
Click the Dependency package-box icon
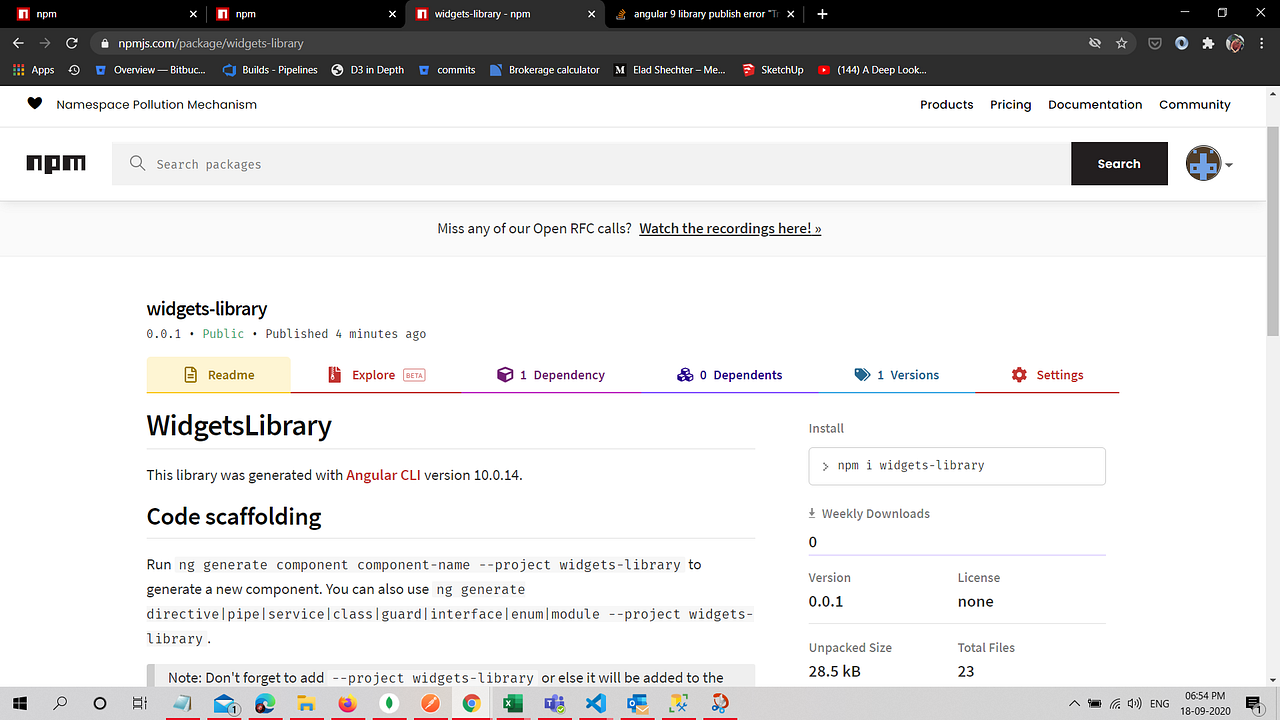click(x=505, y=374)
